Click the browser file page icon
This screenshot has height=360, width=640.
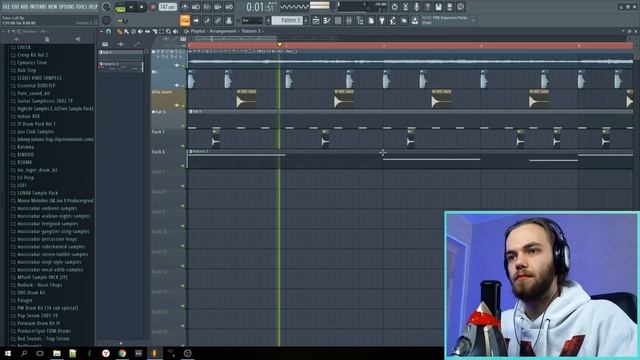pos(47,39)
